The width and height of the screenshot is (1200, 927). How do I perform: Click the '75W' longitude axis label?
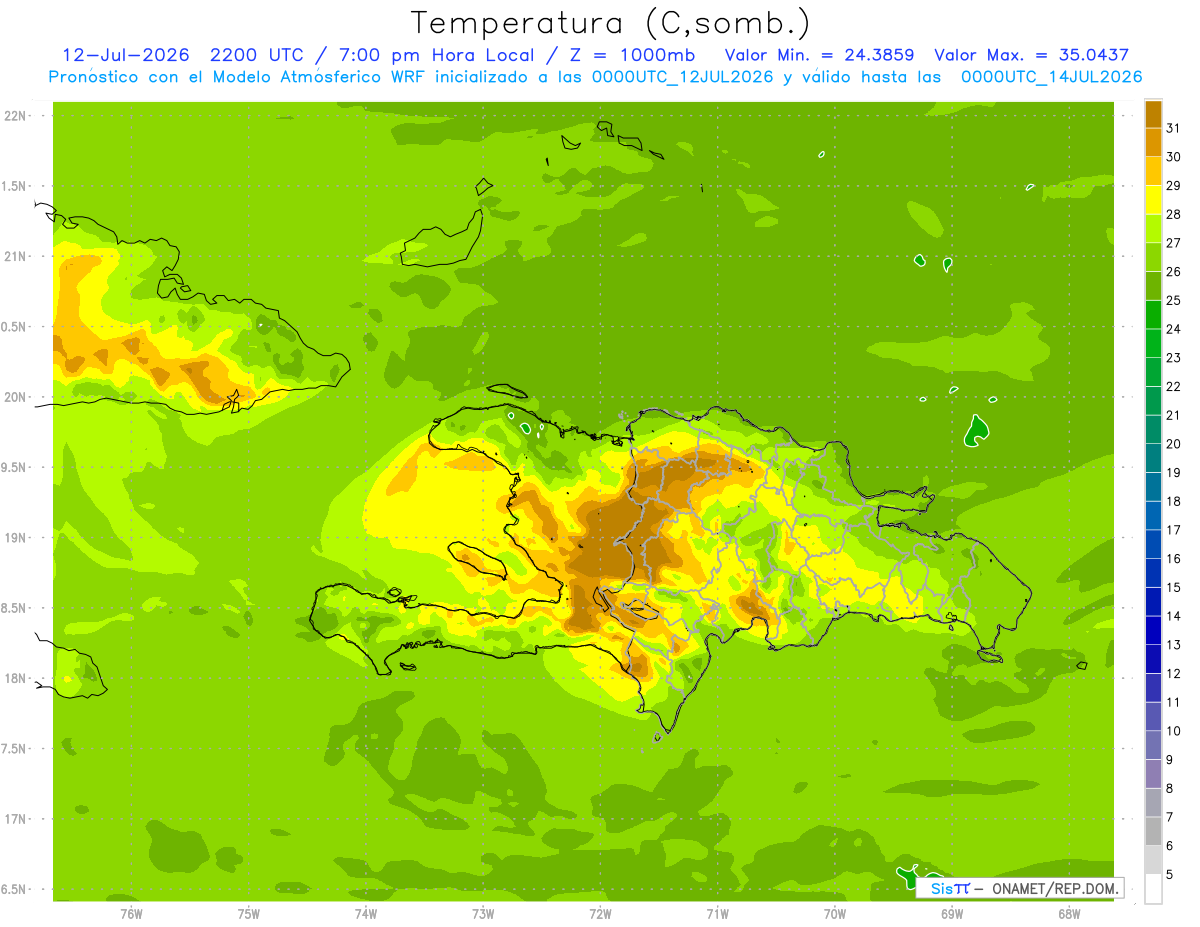(x=249, y=913)
